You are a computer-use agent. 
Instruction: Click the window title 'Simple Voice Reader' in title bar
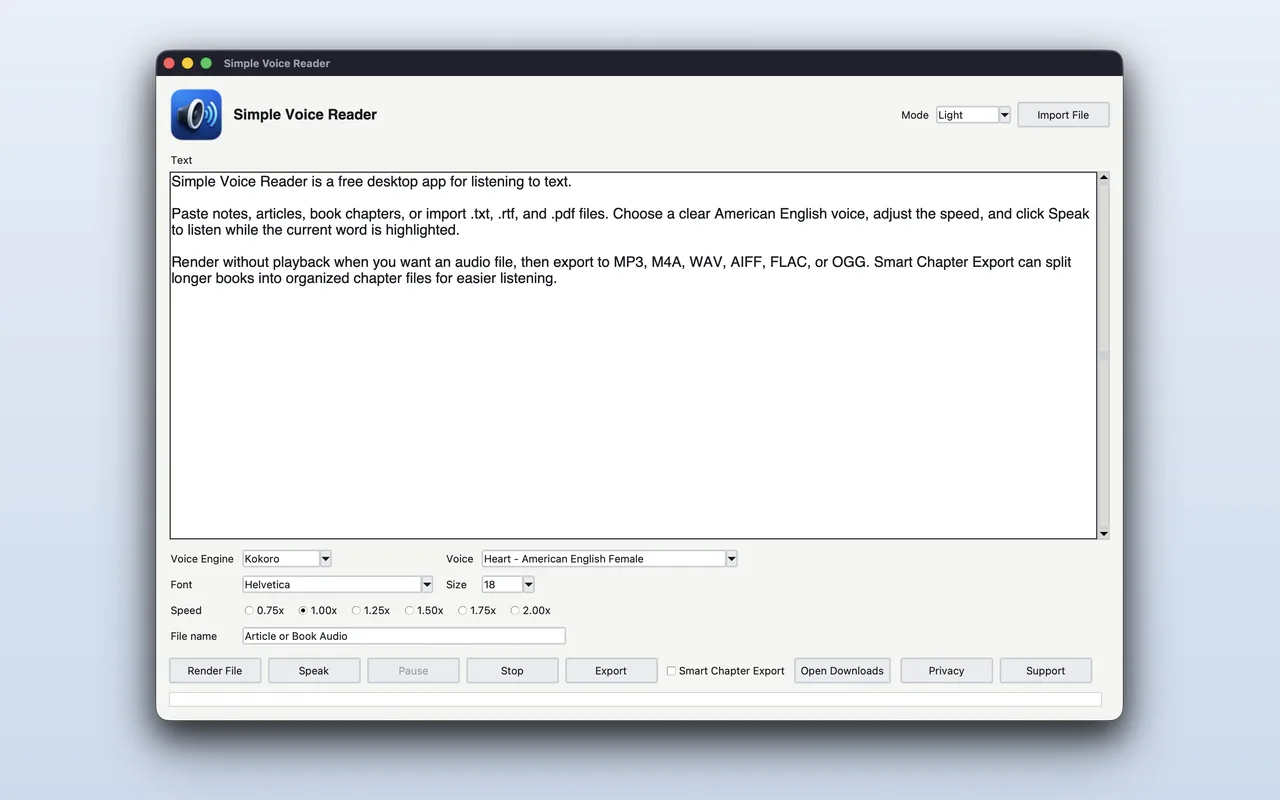point(277,63)
